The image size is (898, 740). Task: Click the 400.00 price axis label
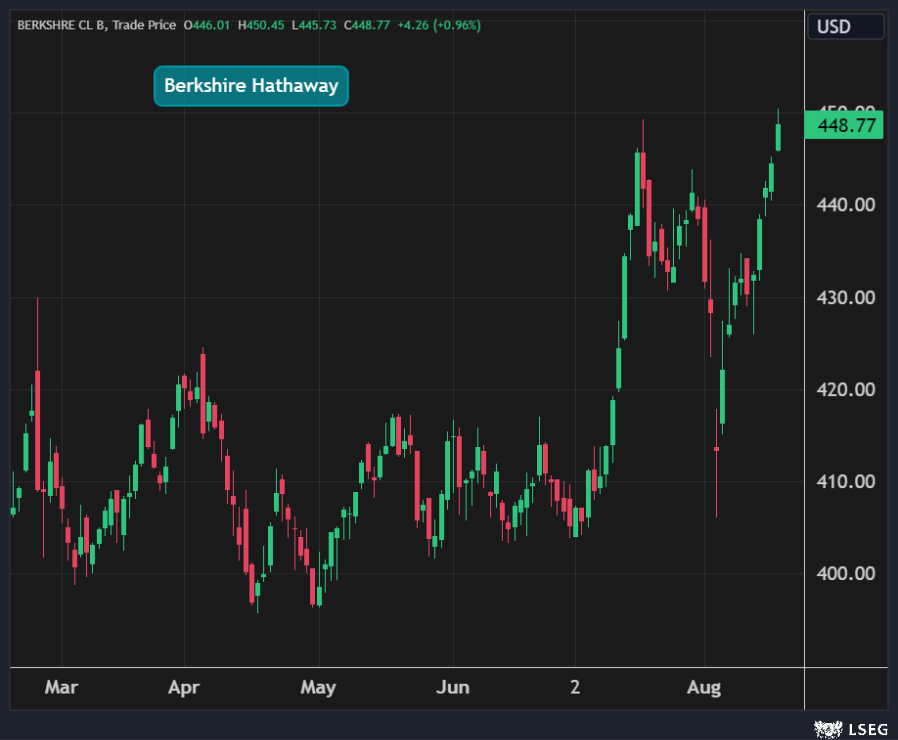click(846, 574)
